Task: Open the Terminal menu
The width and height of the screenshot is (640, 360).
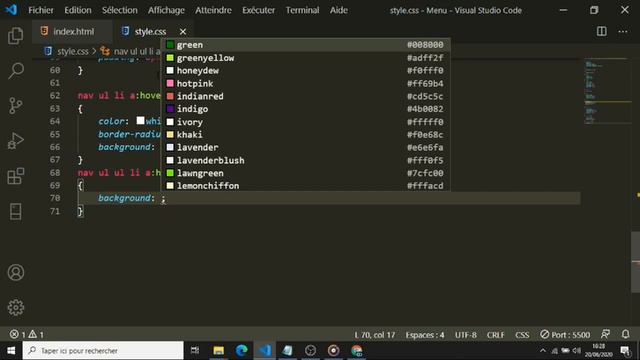Action: click(302, 10)
